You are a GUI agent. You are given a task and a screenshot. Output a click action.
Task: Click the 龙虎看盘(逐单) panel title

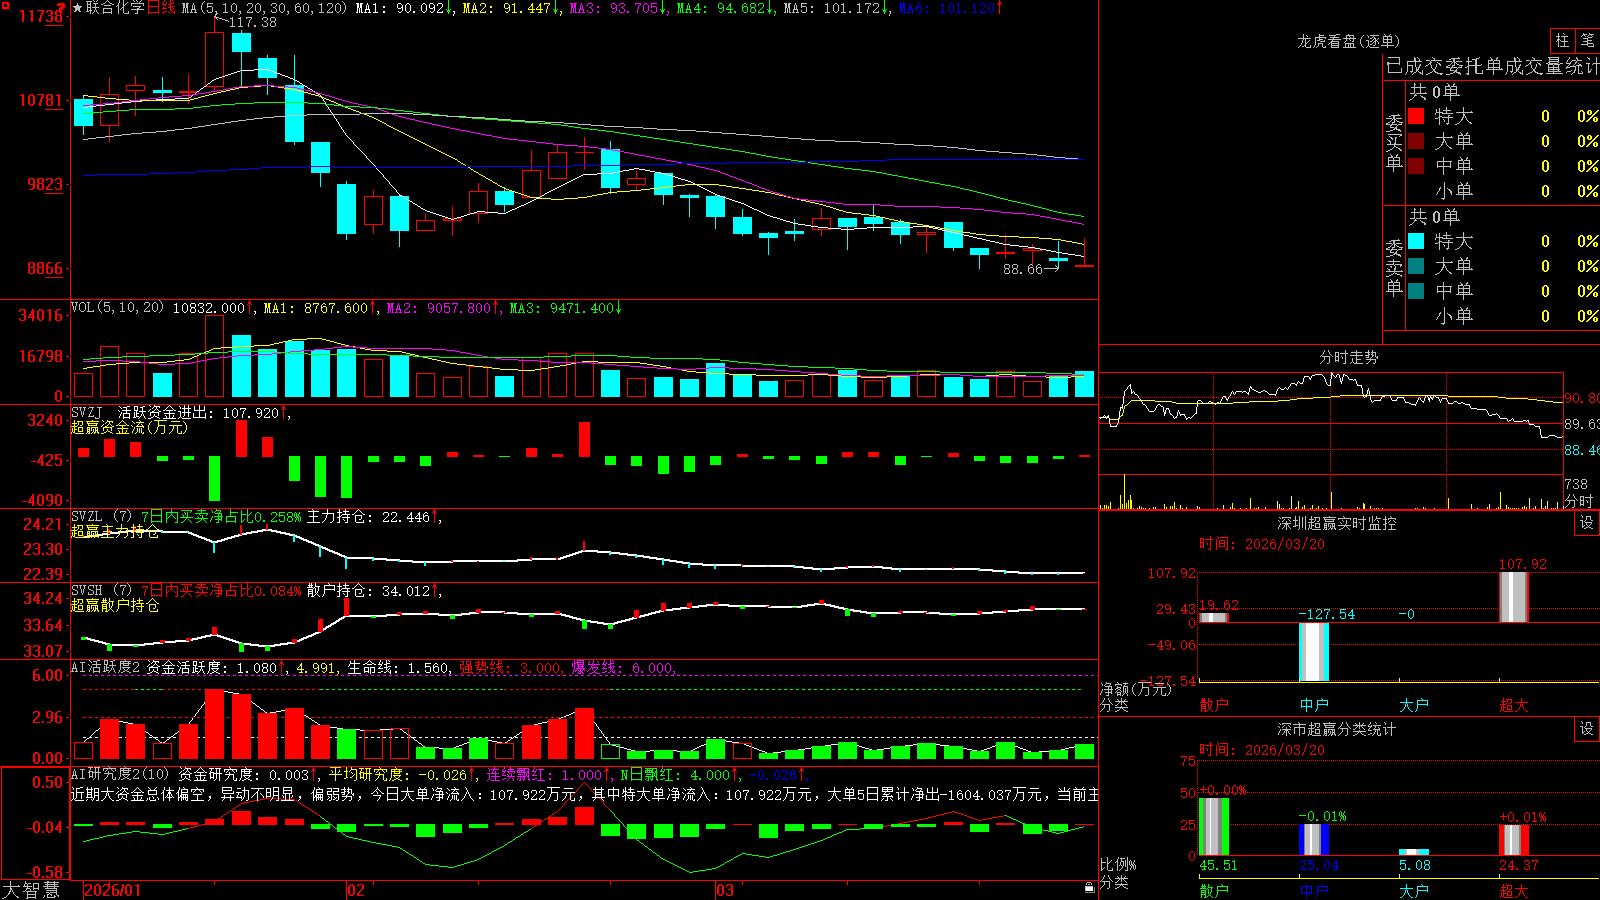coord(1348,41)
